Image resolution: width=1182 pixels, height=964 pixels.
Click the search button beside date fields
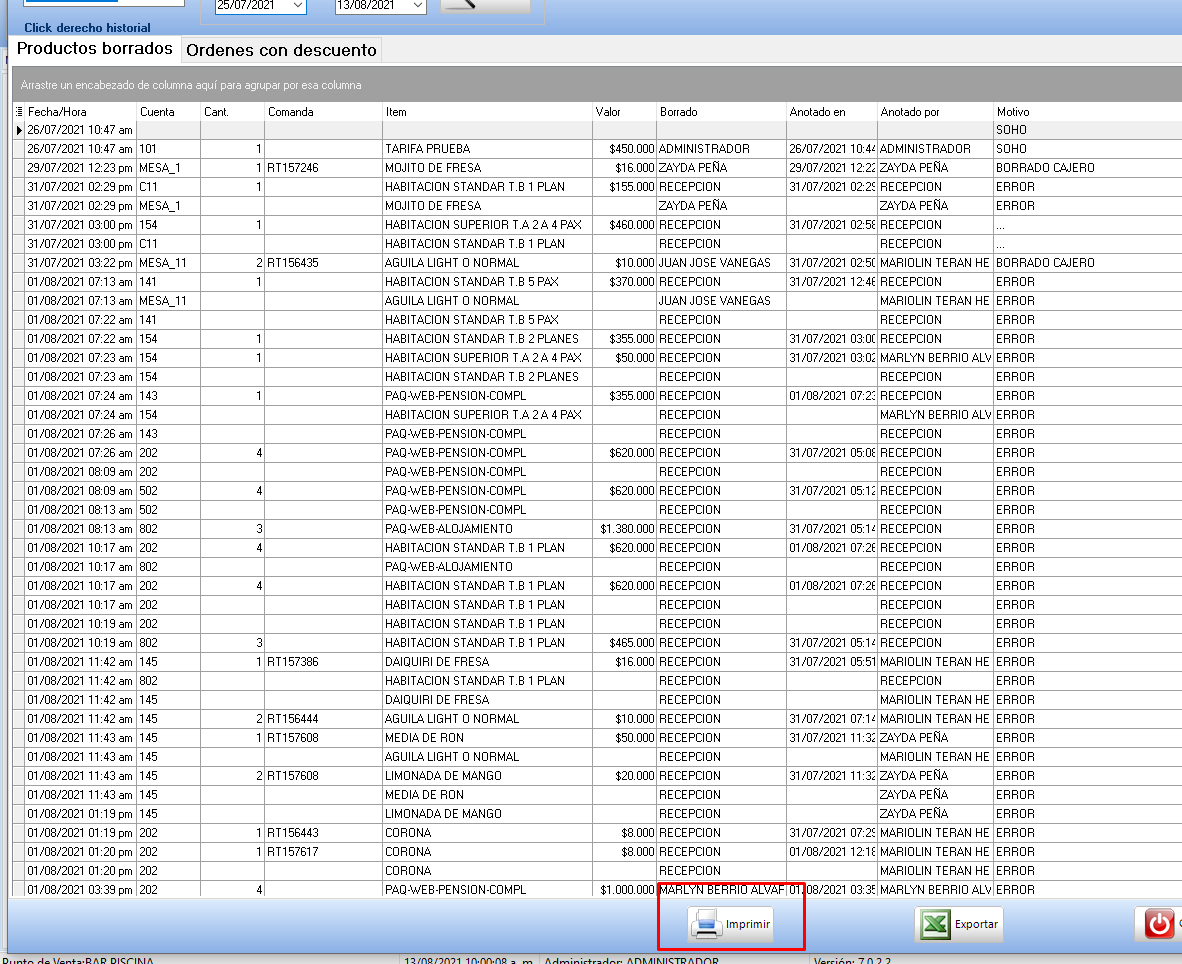[x=485, y=6]
